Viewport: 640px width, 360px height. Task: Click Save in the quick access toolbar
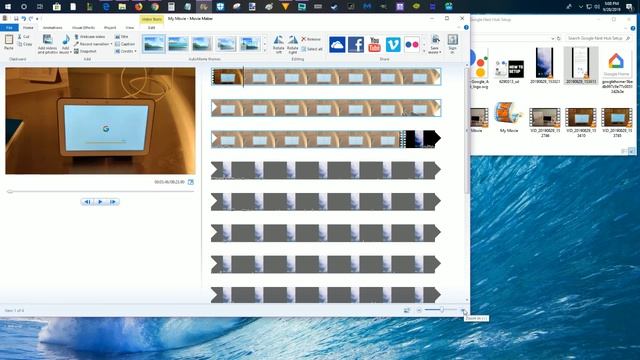pyautogui.click(x=16, y=19)
